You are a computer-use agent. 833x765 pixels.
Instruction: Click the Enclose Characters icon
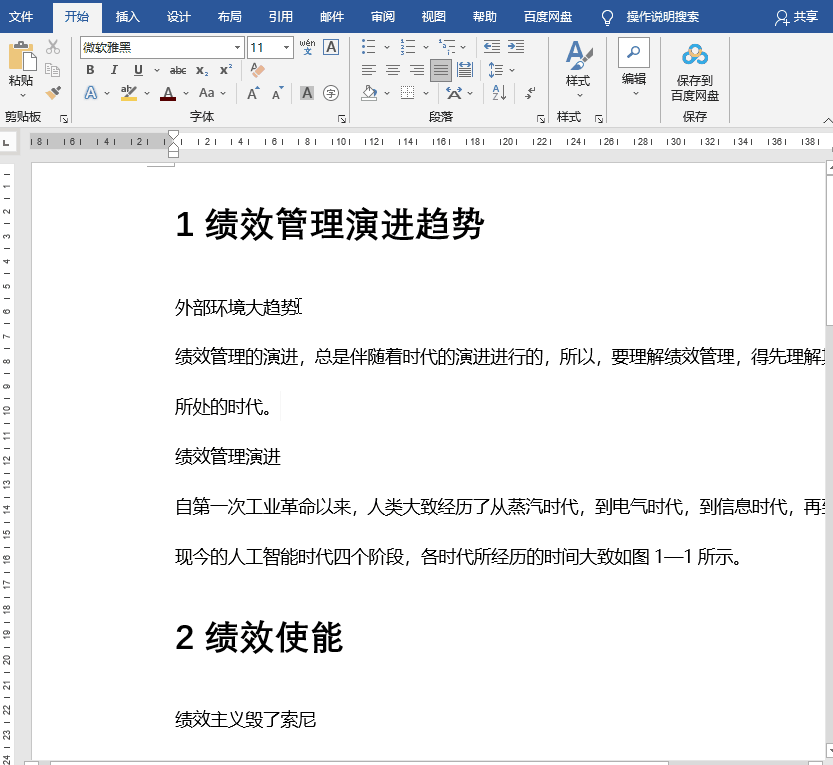click(x=331, y=93)
